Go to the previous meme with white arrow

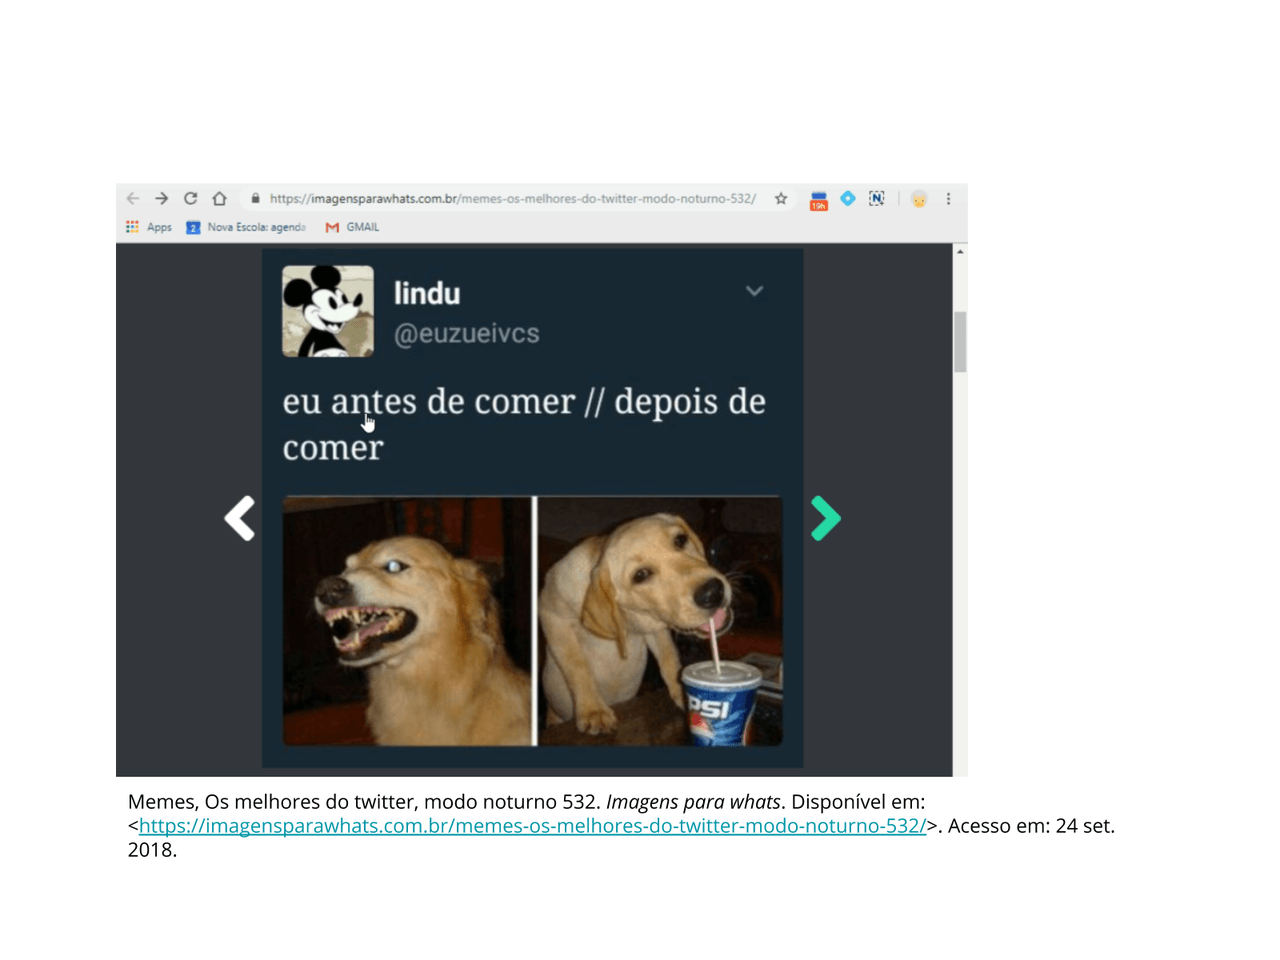pos(240,518)
